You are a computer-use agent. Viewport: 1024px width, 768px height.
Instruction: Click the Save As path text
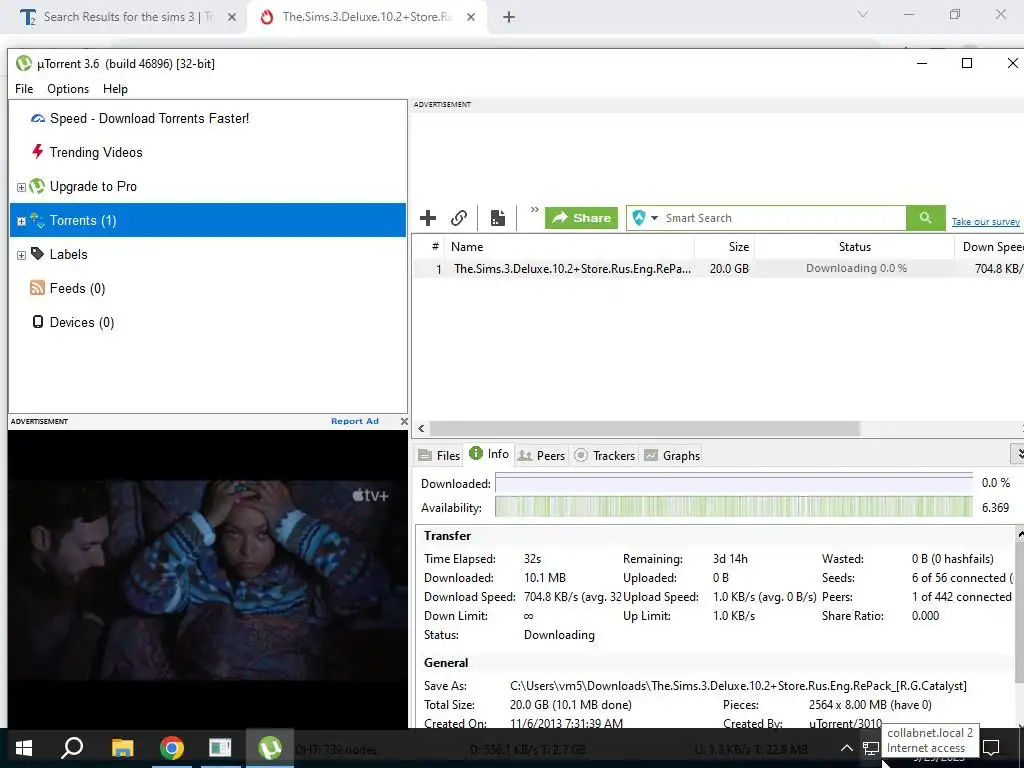pyautogui.click(x=738, y=686)
